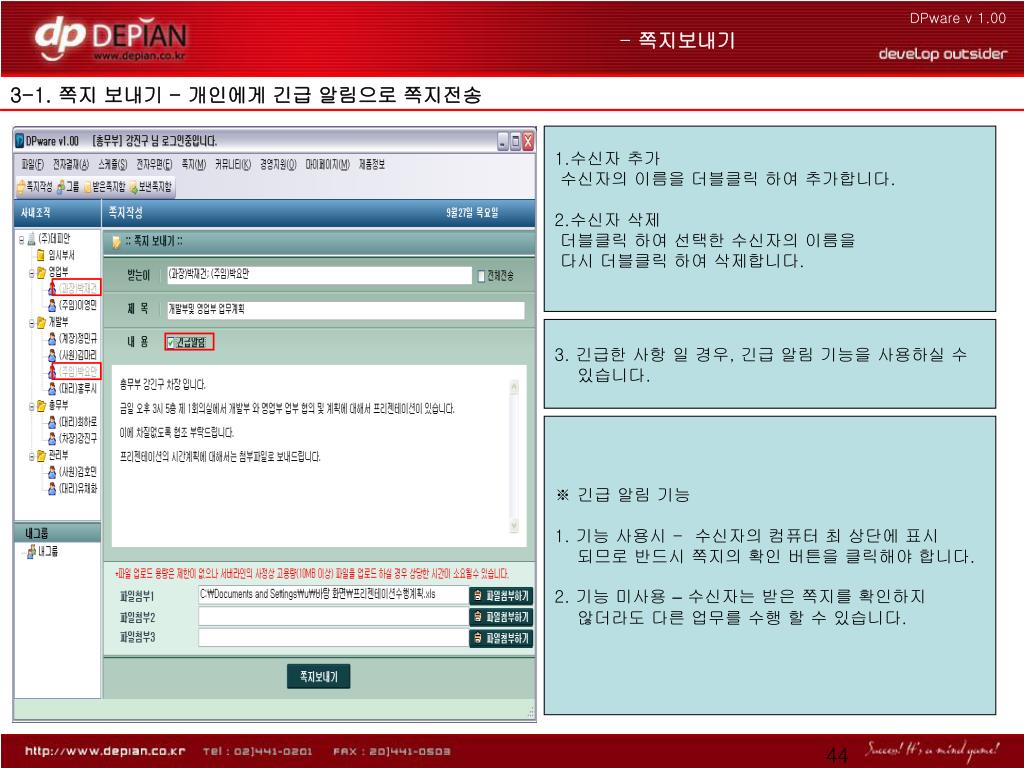
Task: Click the 사내조직 panel header
Action: pos(57,213)
